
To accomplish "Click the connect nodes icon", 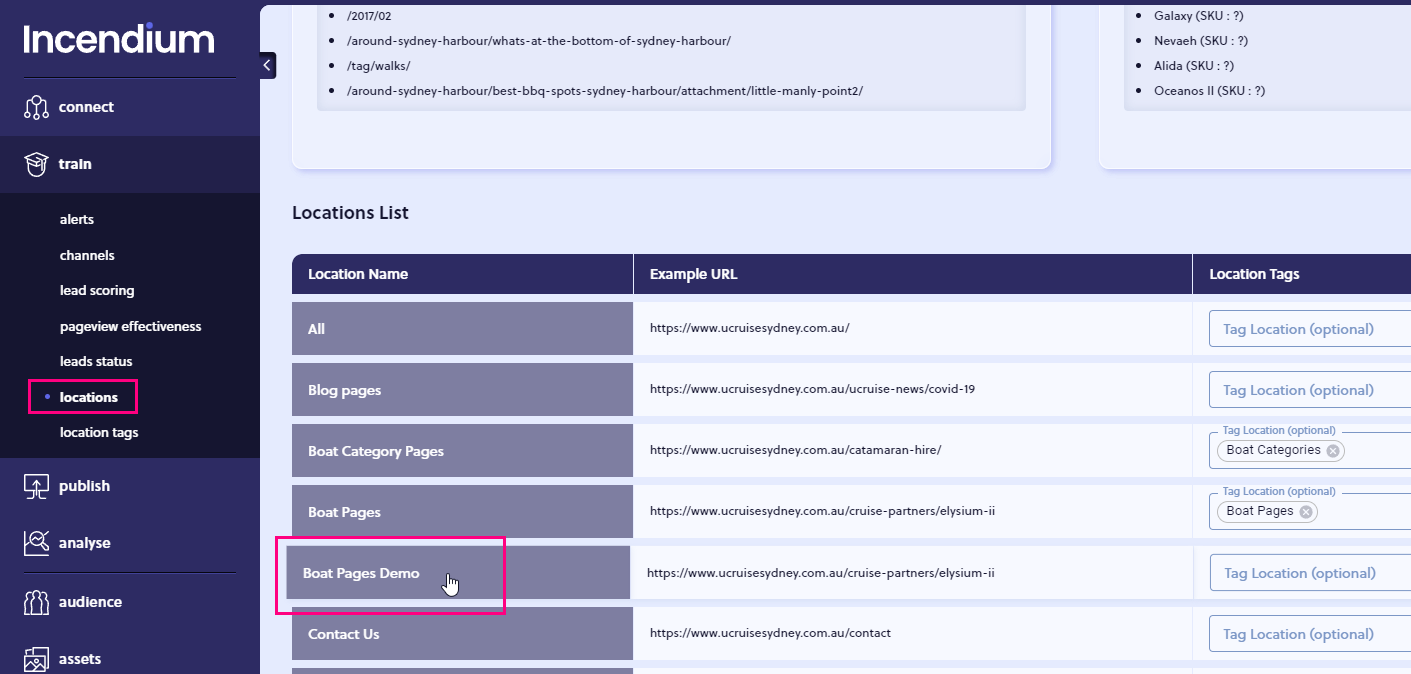I will [x=36, y=107].
